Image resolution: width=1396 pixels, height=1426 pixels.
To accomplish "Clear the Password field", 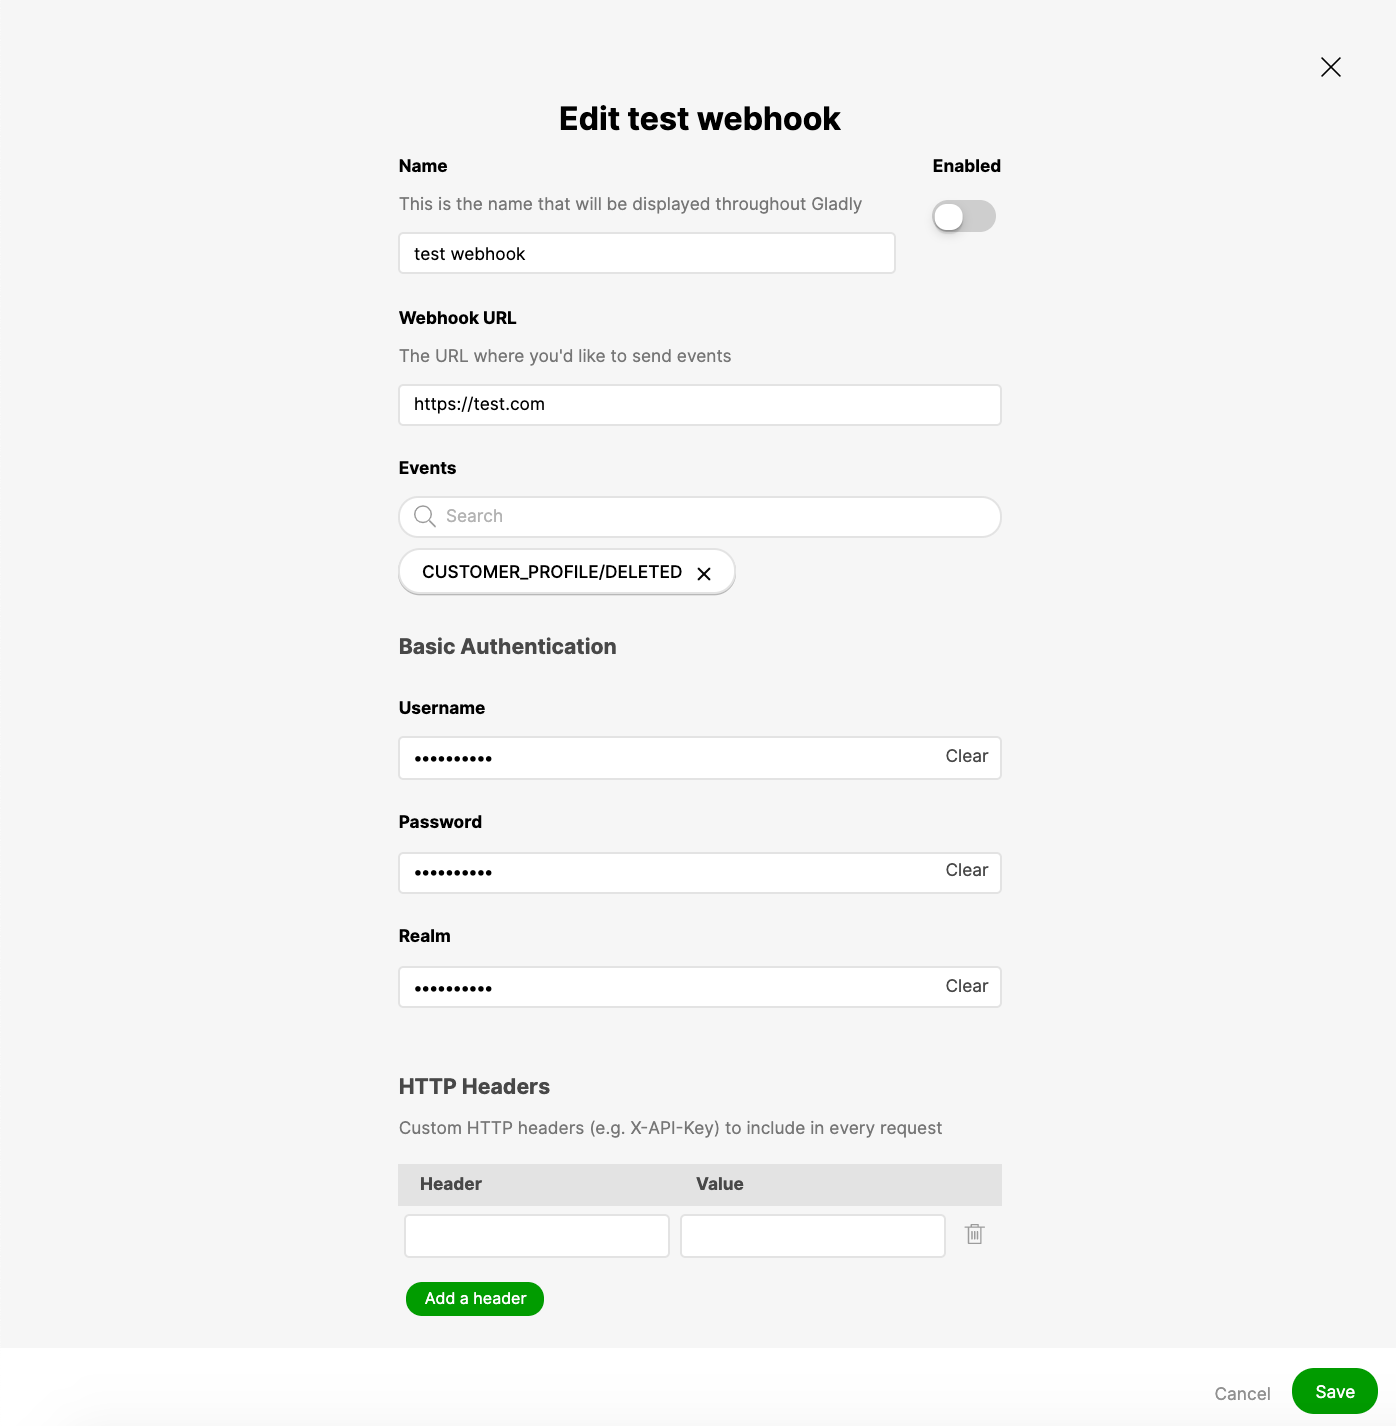I will point(966,871).
